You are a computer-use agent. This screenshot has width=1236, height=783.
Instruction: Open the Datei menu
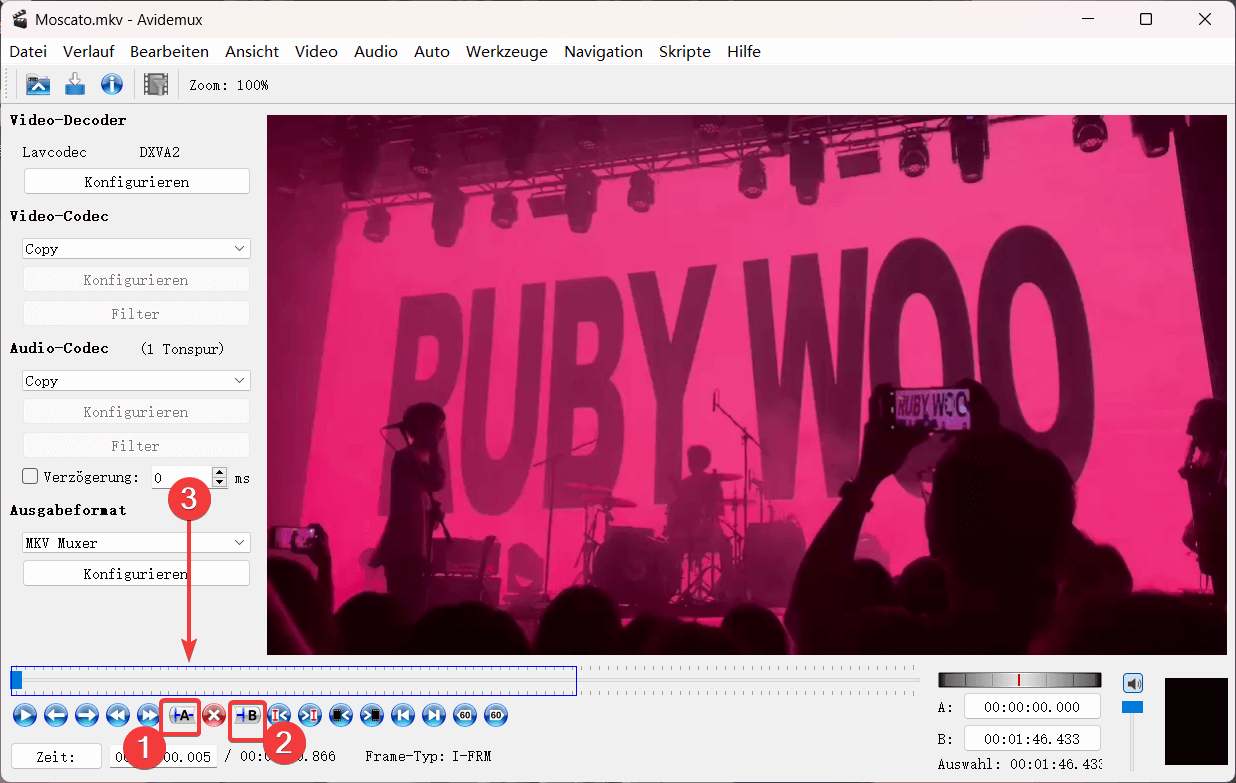tap(28, 51)
